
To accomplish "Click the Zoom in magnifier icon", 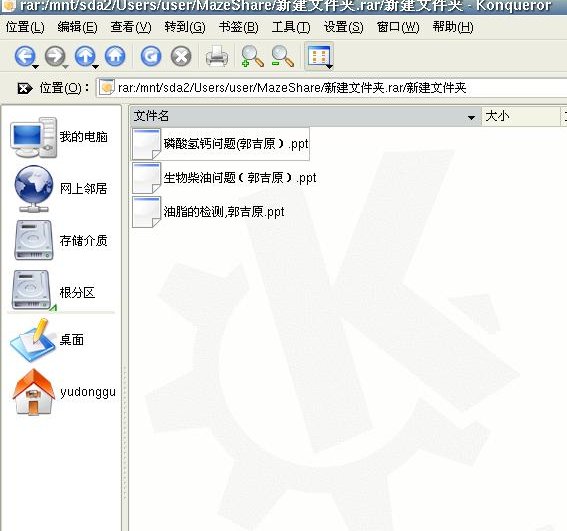I will [x=252, y=56].
